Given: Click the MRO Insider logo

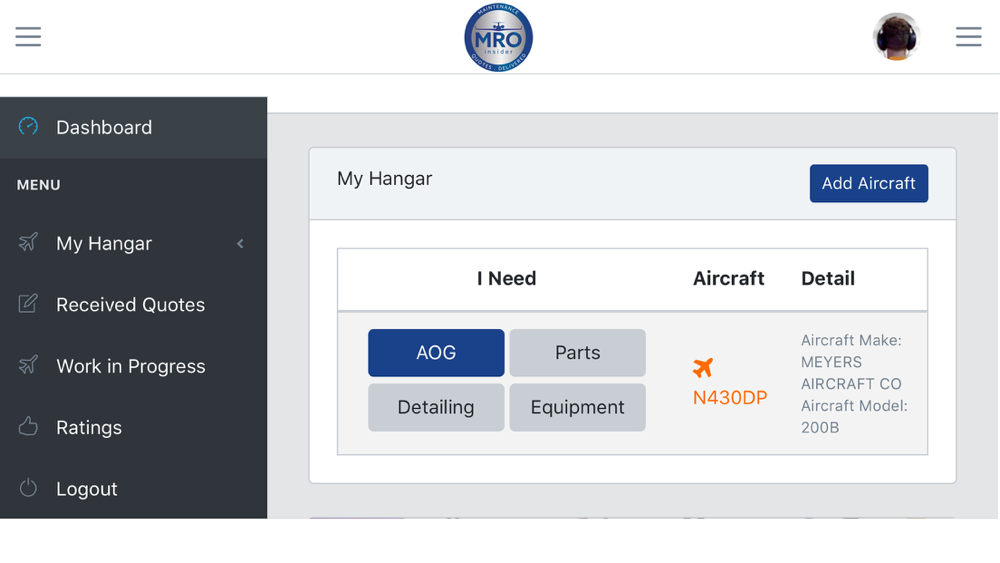Looking at the screenshot, I should click(498, 38).
